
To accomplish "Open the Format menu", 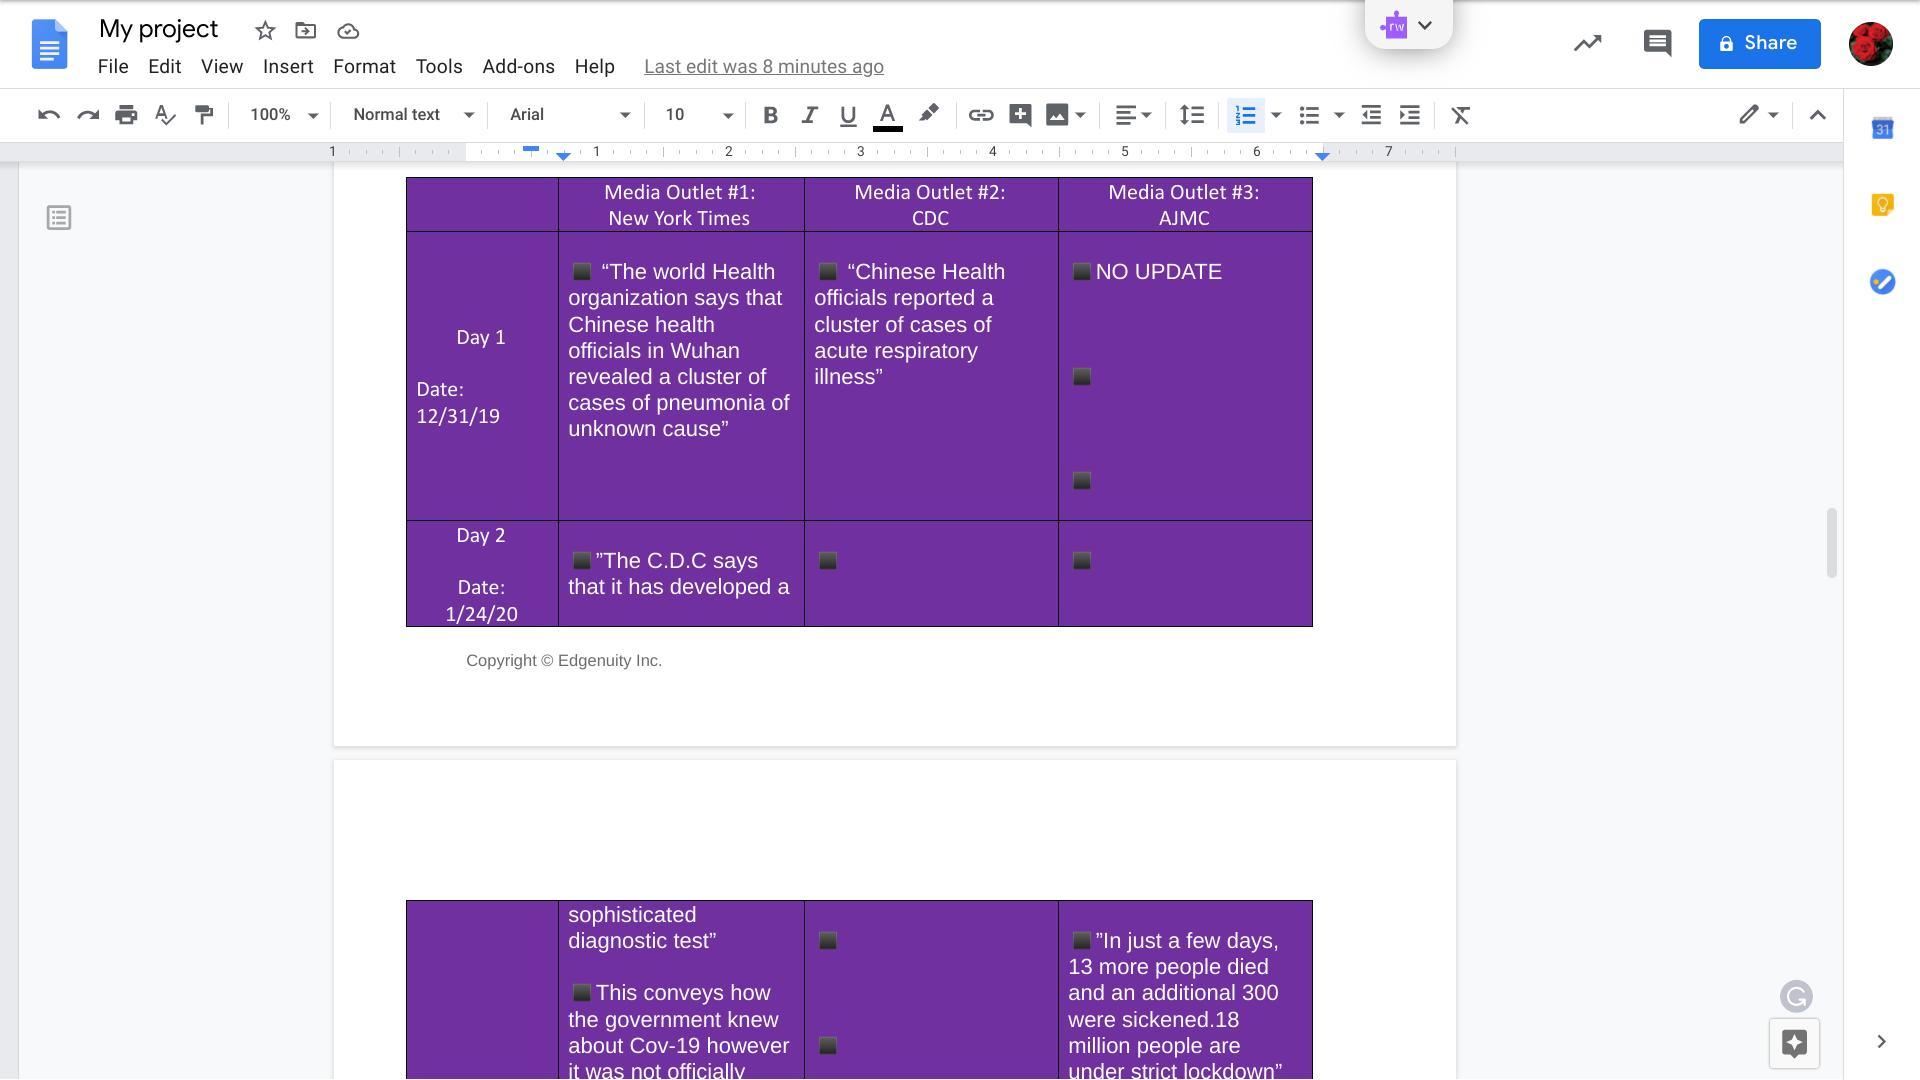I will tap(364, 67).
